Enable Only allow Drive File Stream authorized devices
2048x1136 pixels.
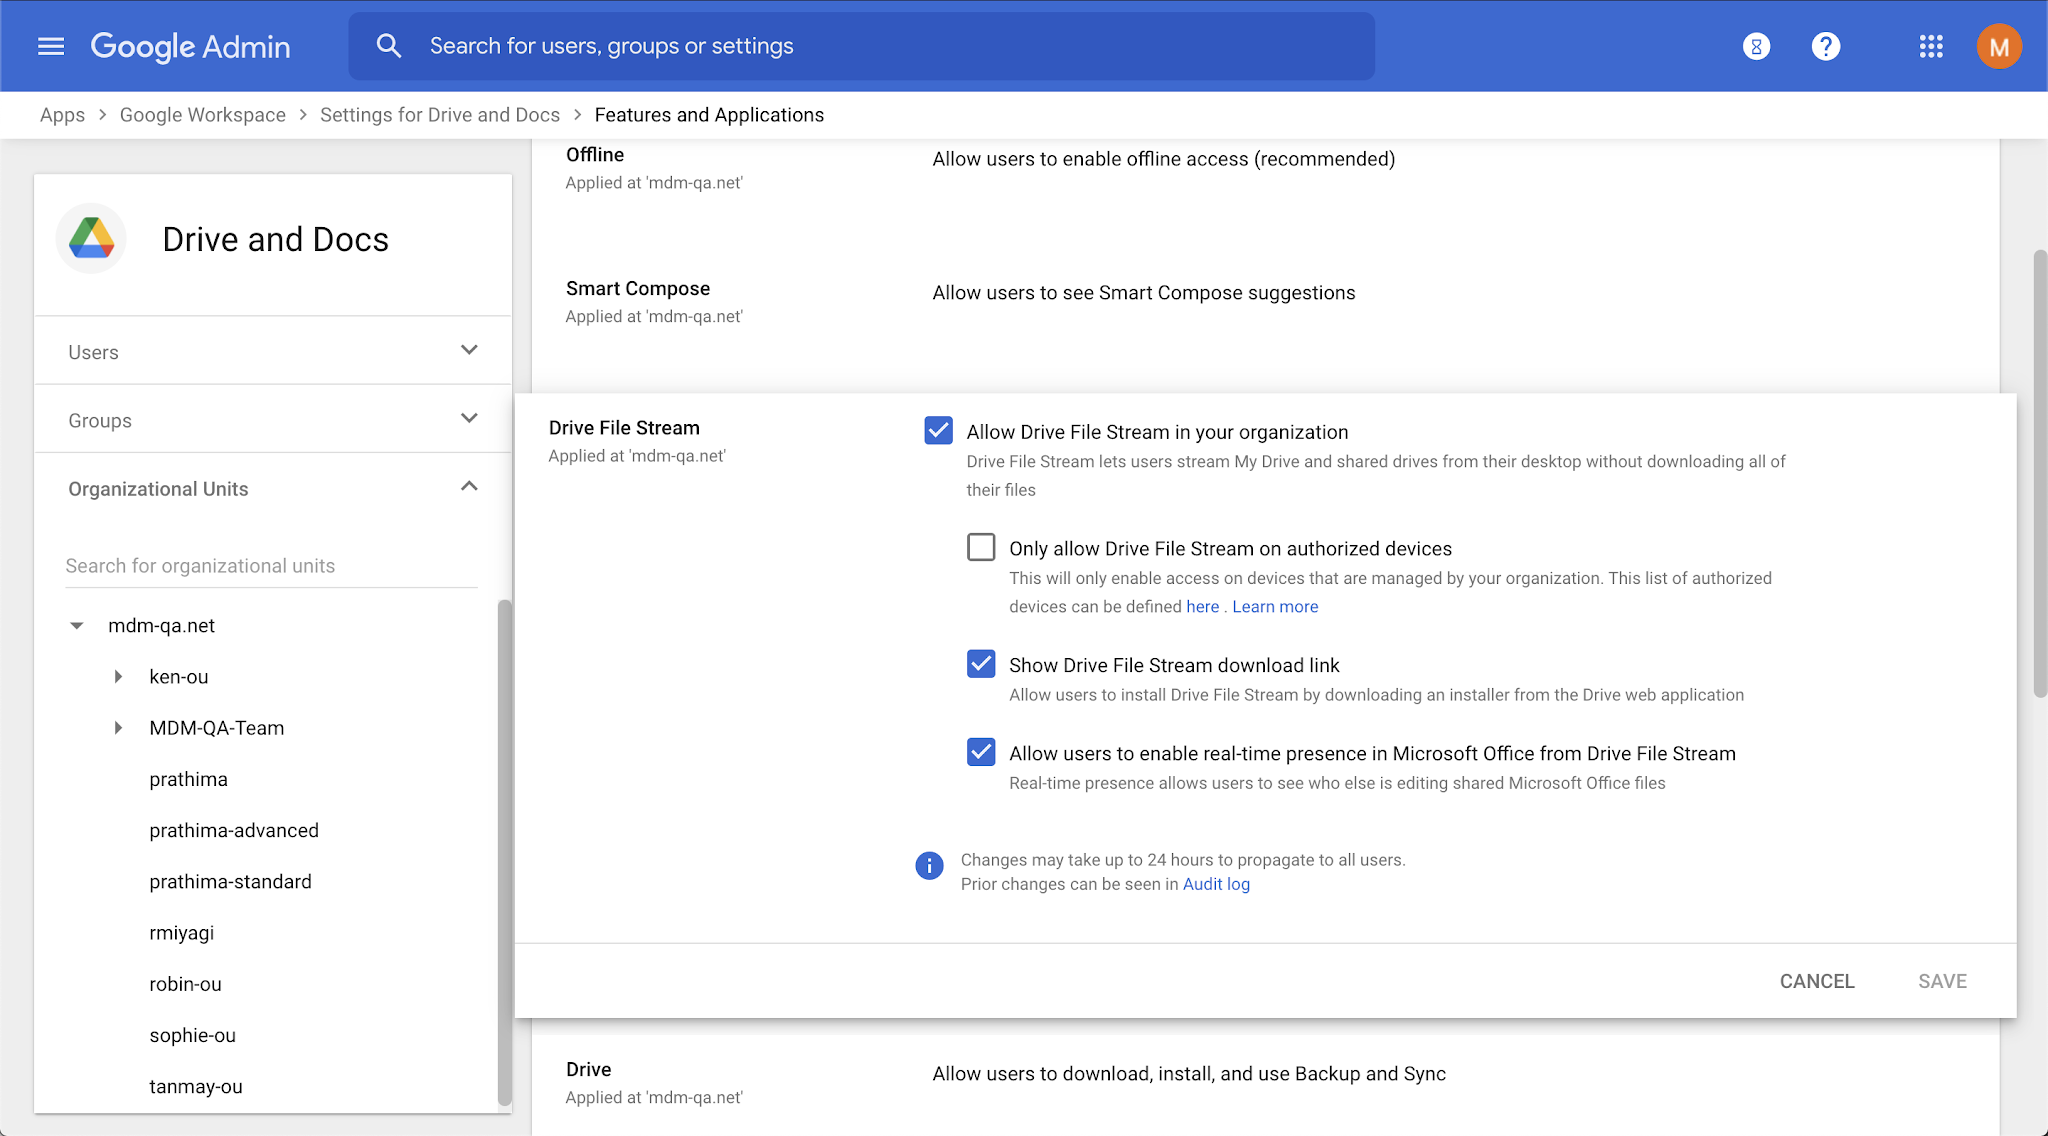[979, 547]
